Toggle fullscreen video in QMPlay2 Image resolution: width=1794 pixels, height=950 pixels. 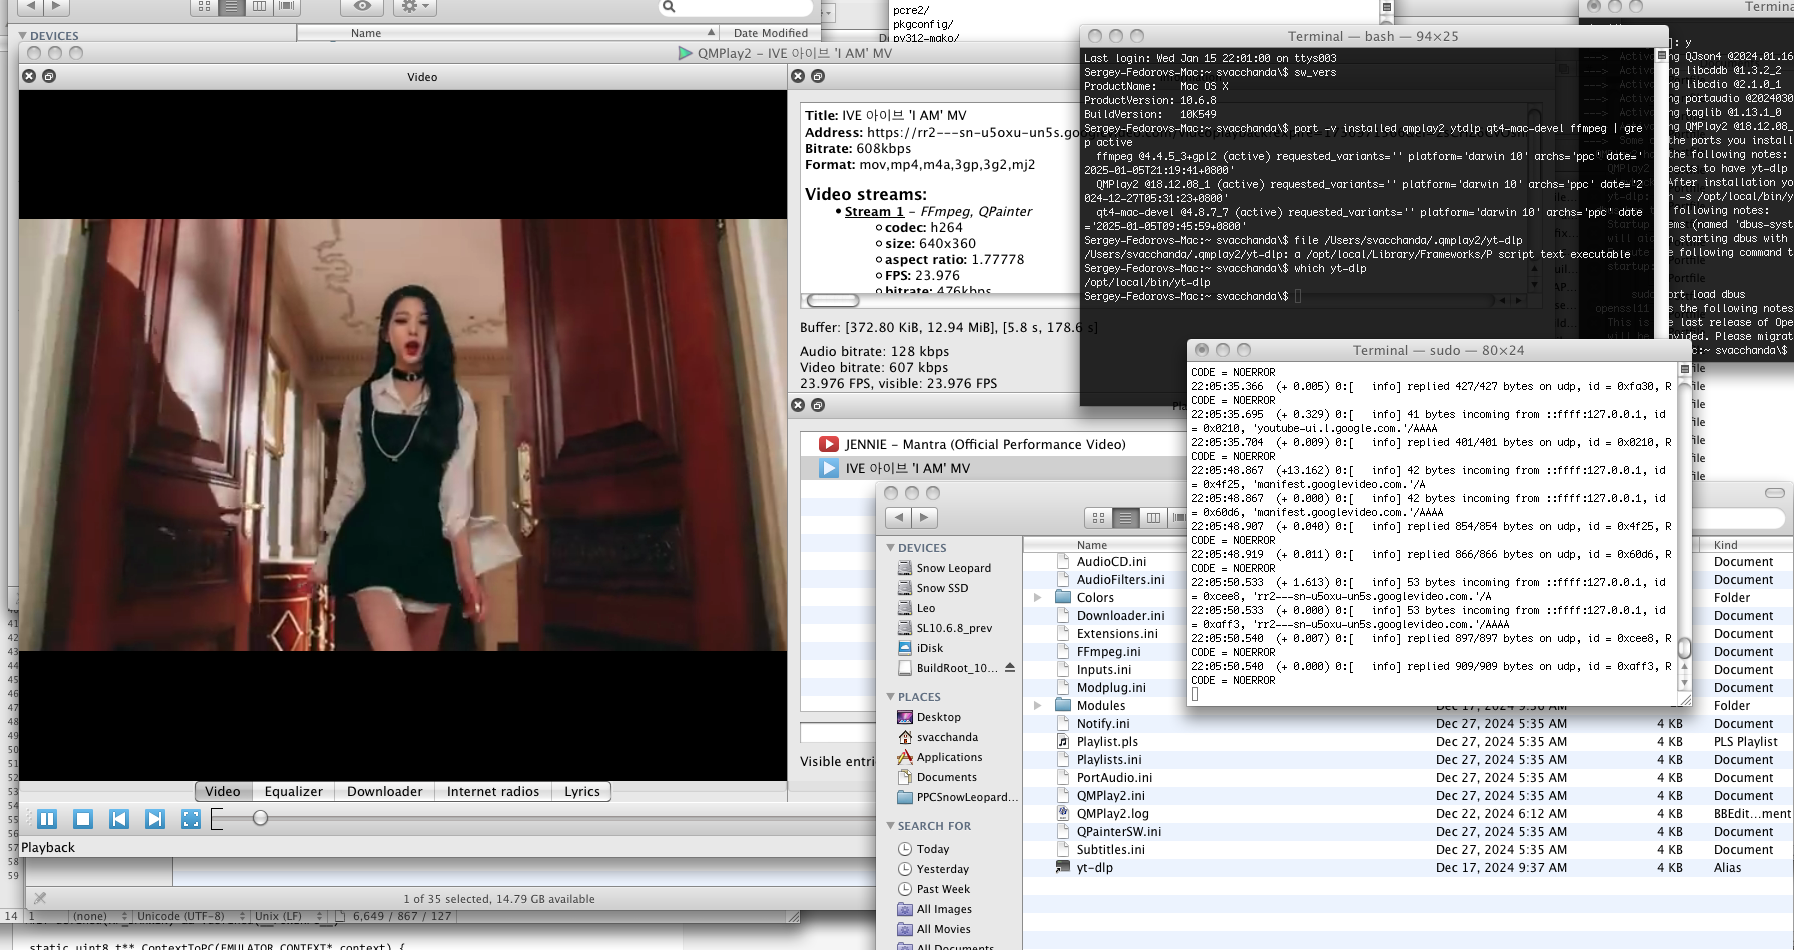(191, 819)
